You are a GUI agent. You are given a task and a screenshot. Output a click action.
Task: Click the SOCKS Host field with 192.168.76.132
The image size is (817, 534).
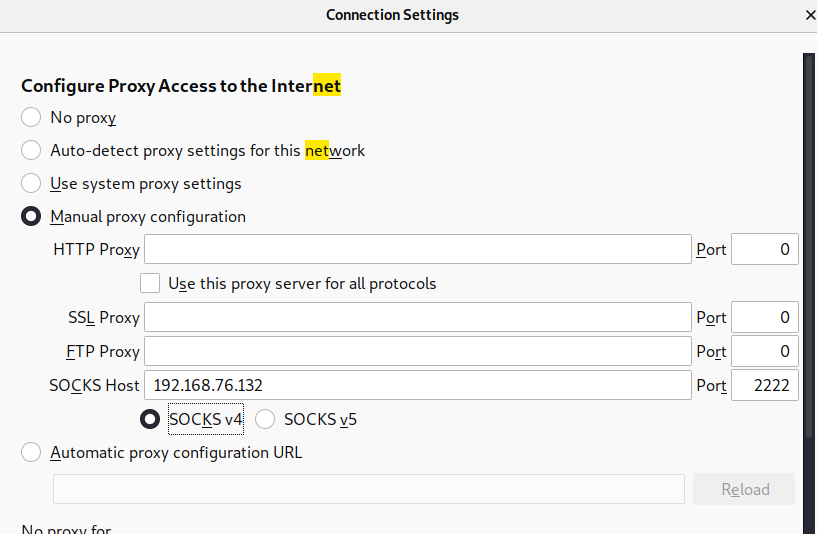418,386
